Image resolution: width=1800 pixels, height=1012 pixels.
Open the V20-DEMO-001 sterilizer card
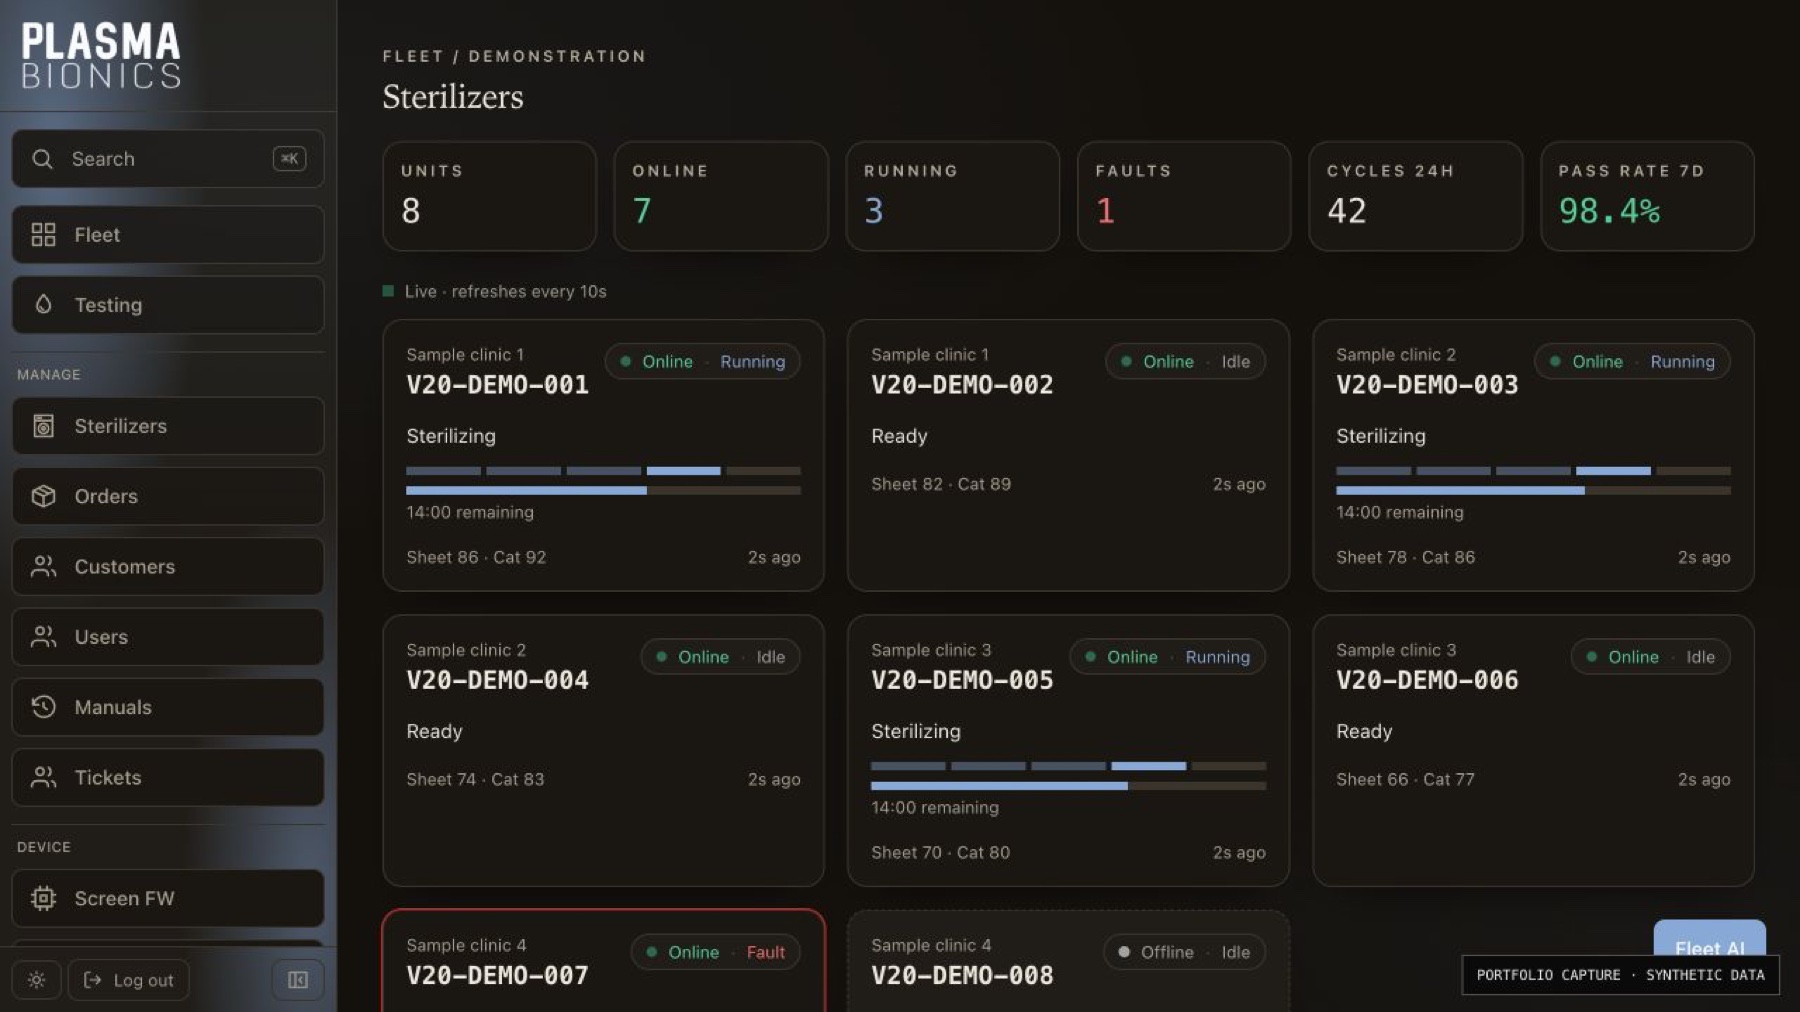pyautogui.click(x=603, y=455)
